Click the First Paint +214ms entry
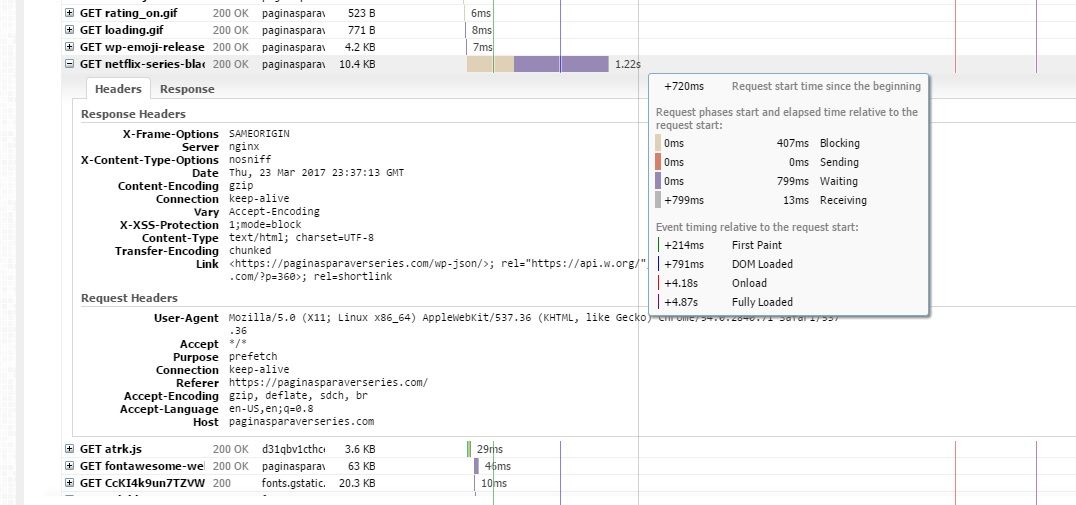Image resolution: width=1076 pixels, height=505 pixels. (720, 245)
